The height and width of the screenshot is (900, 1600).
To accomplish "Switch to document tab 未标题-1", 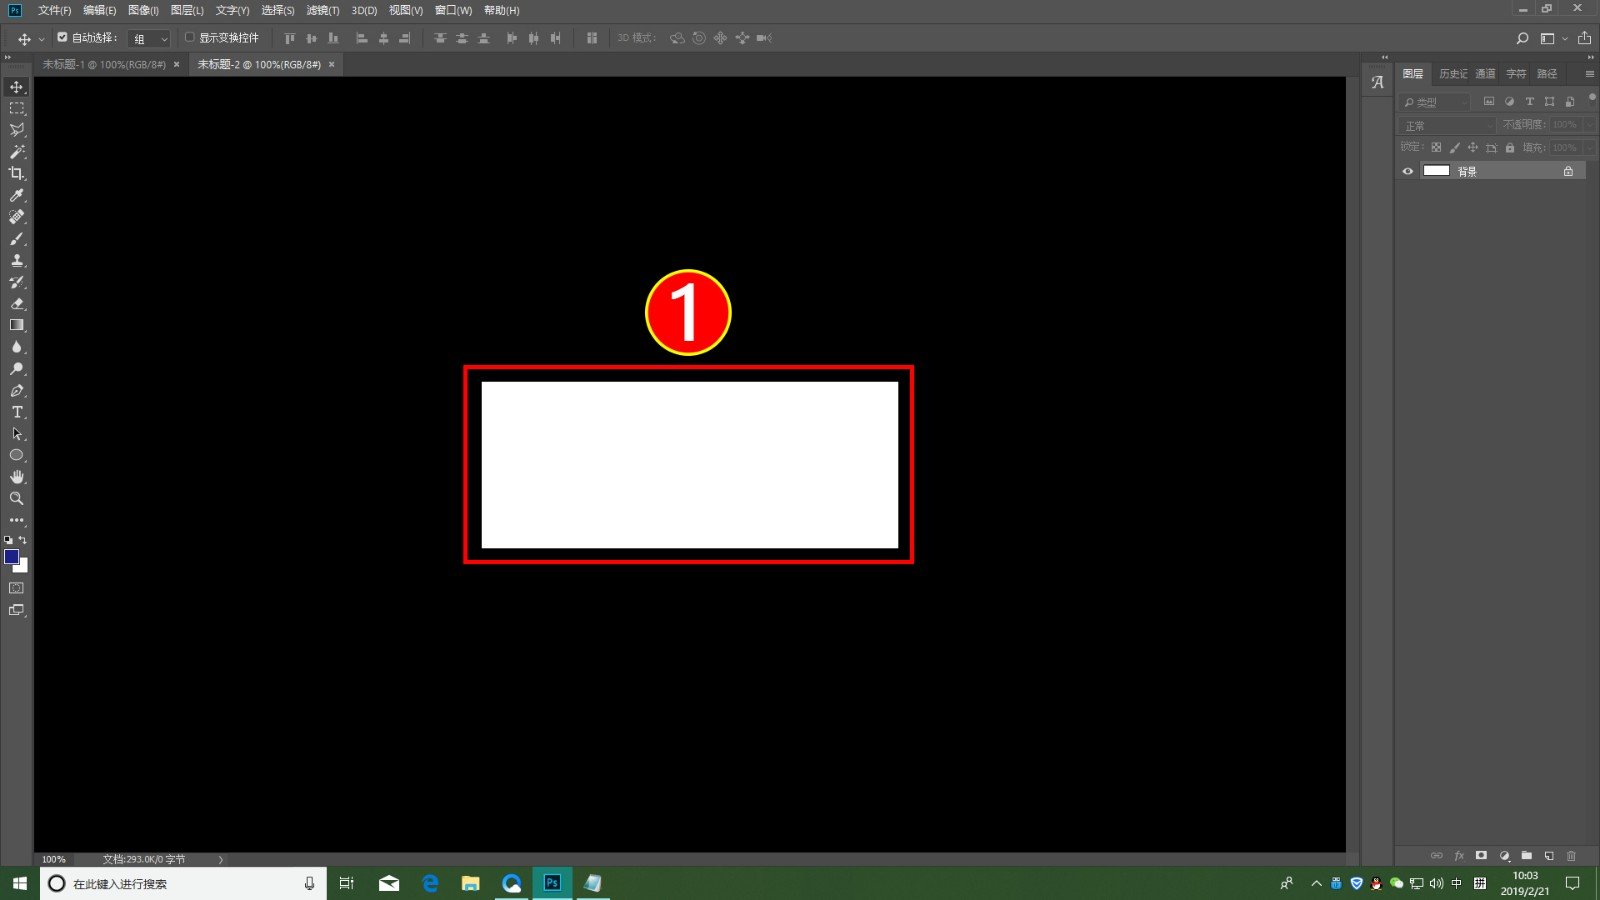I will 104,64.
